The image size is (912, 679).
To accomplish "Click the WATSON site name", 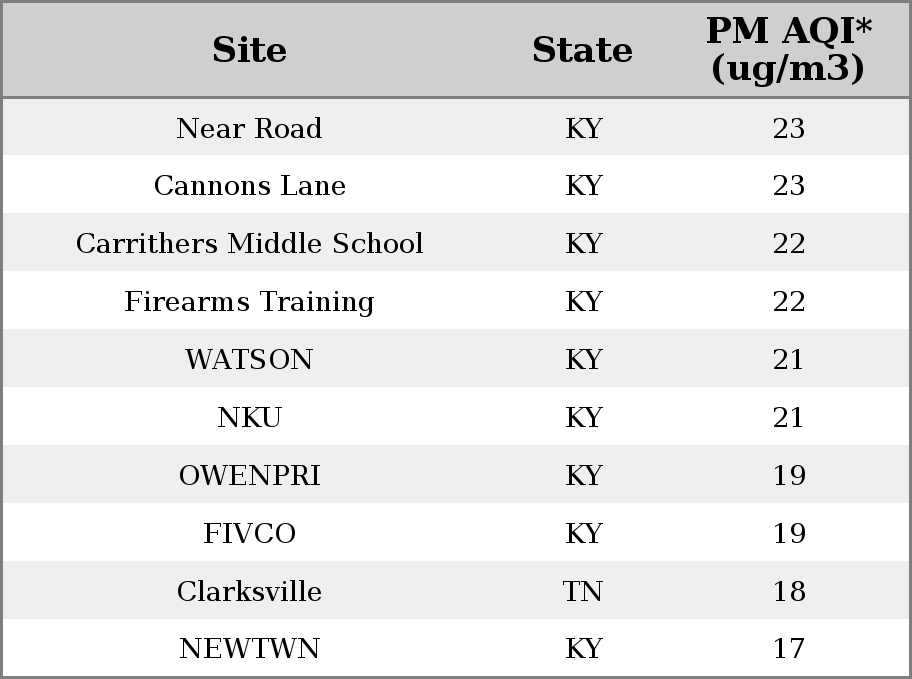I will point(249,360).
